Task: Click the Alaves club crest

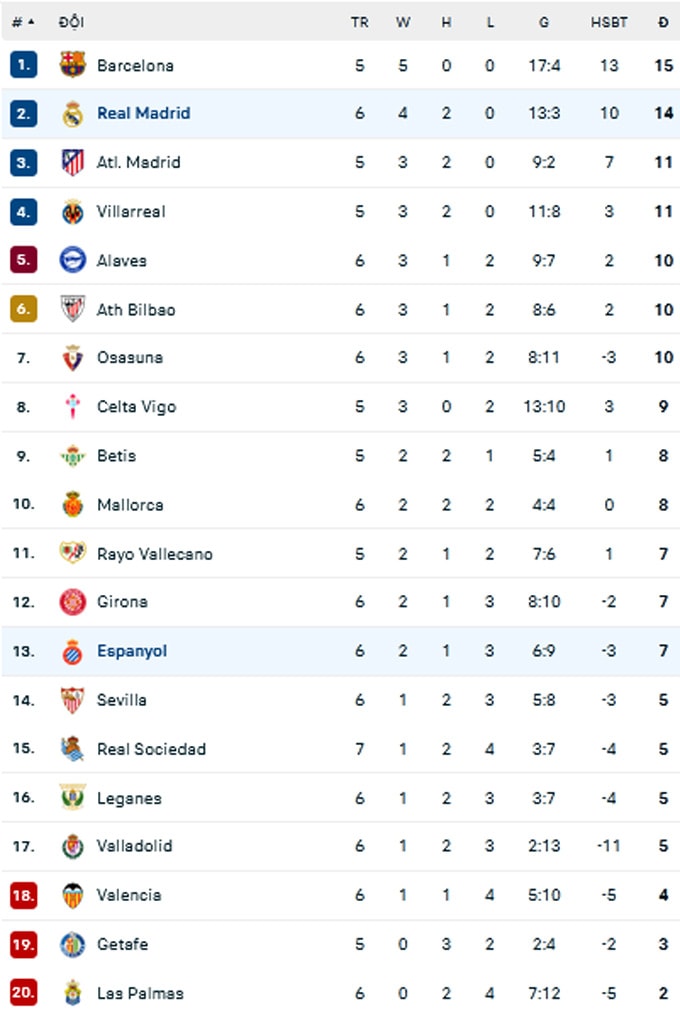Action: click(73, 260)
